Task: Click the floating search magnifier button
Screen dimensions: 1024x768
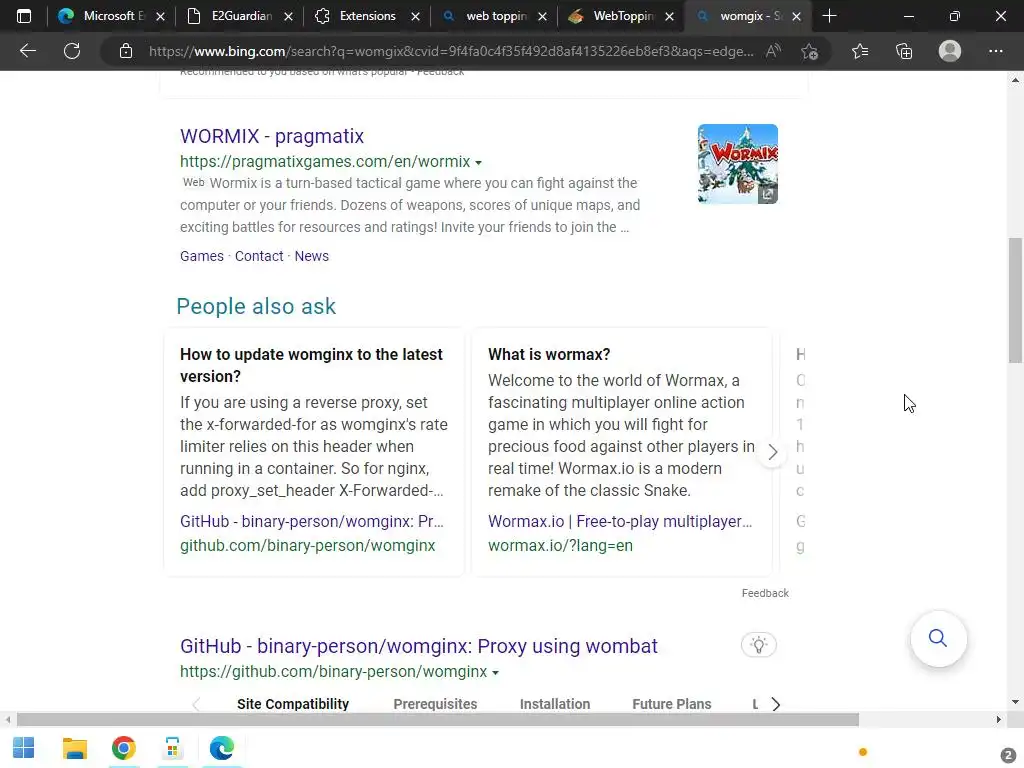Action: 938,638
